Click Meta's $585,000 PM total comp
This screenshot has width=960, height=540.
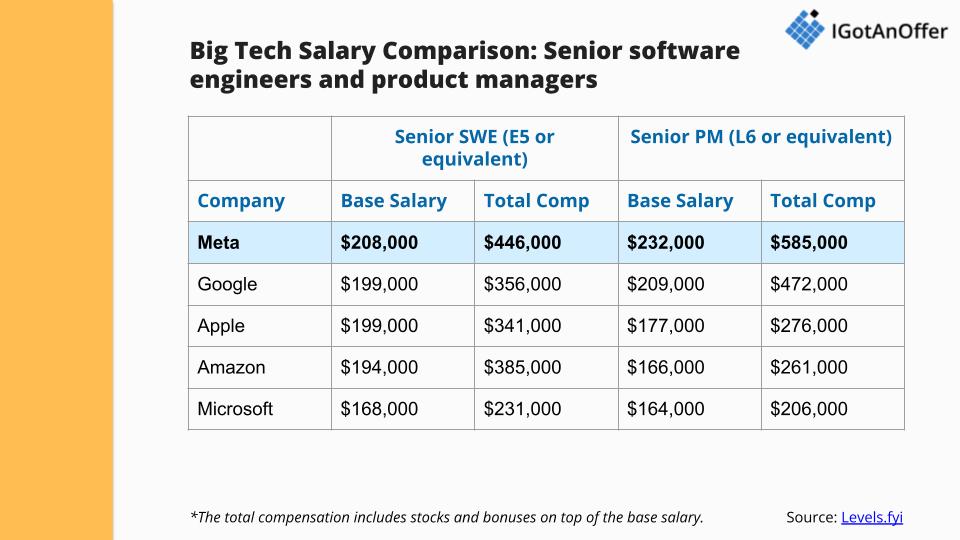click(809, 243)
